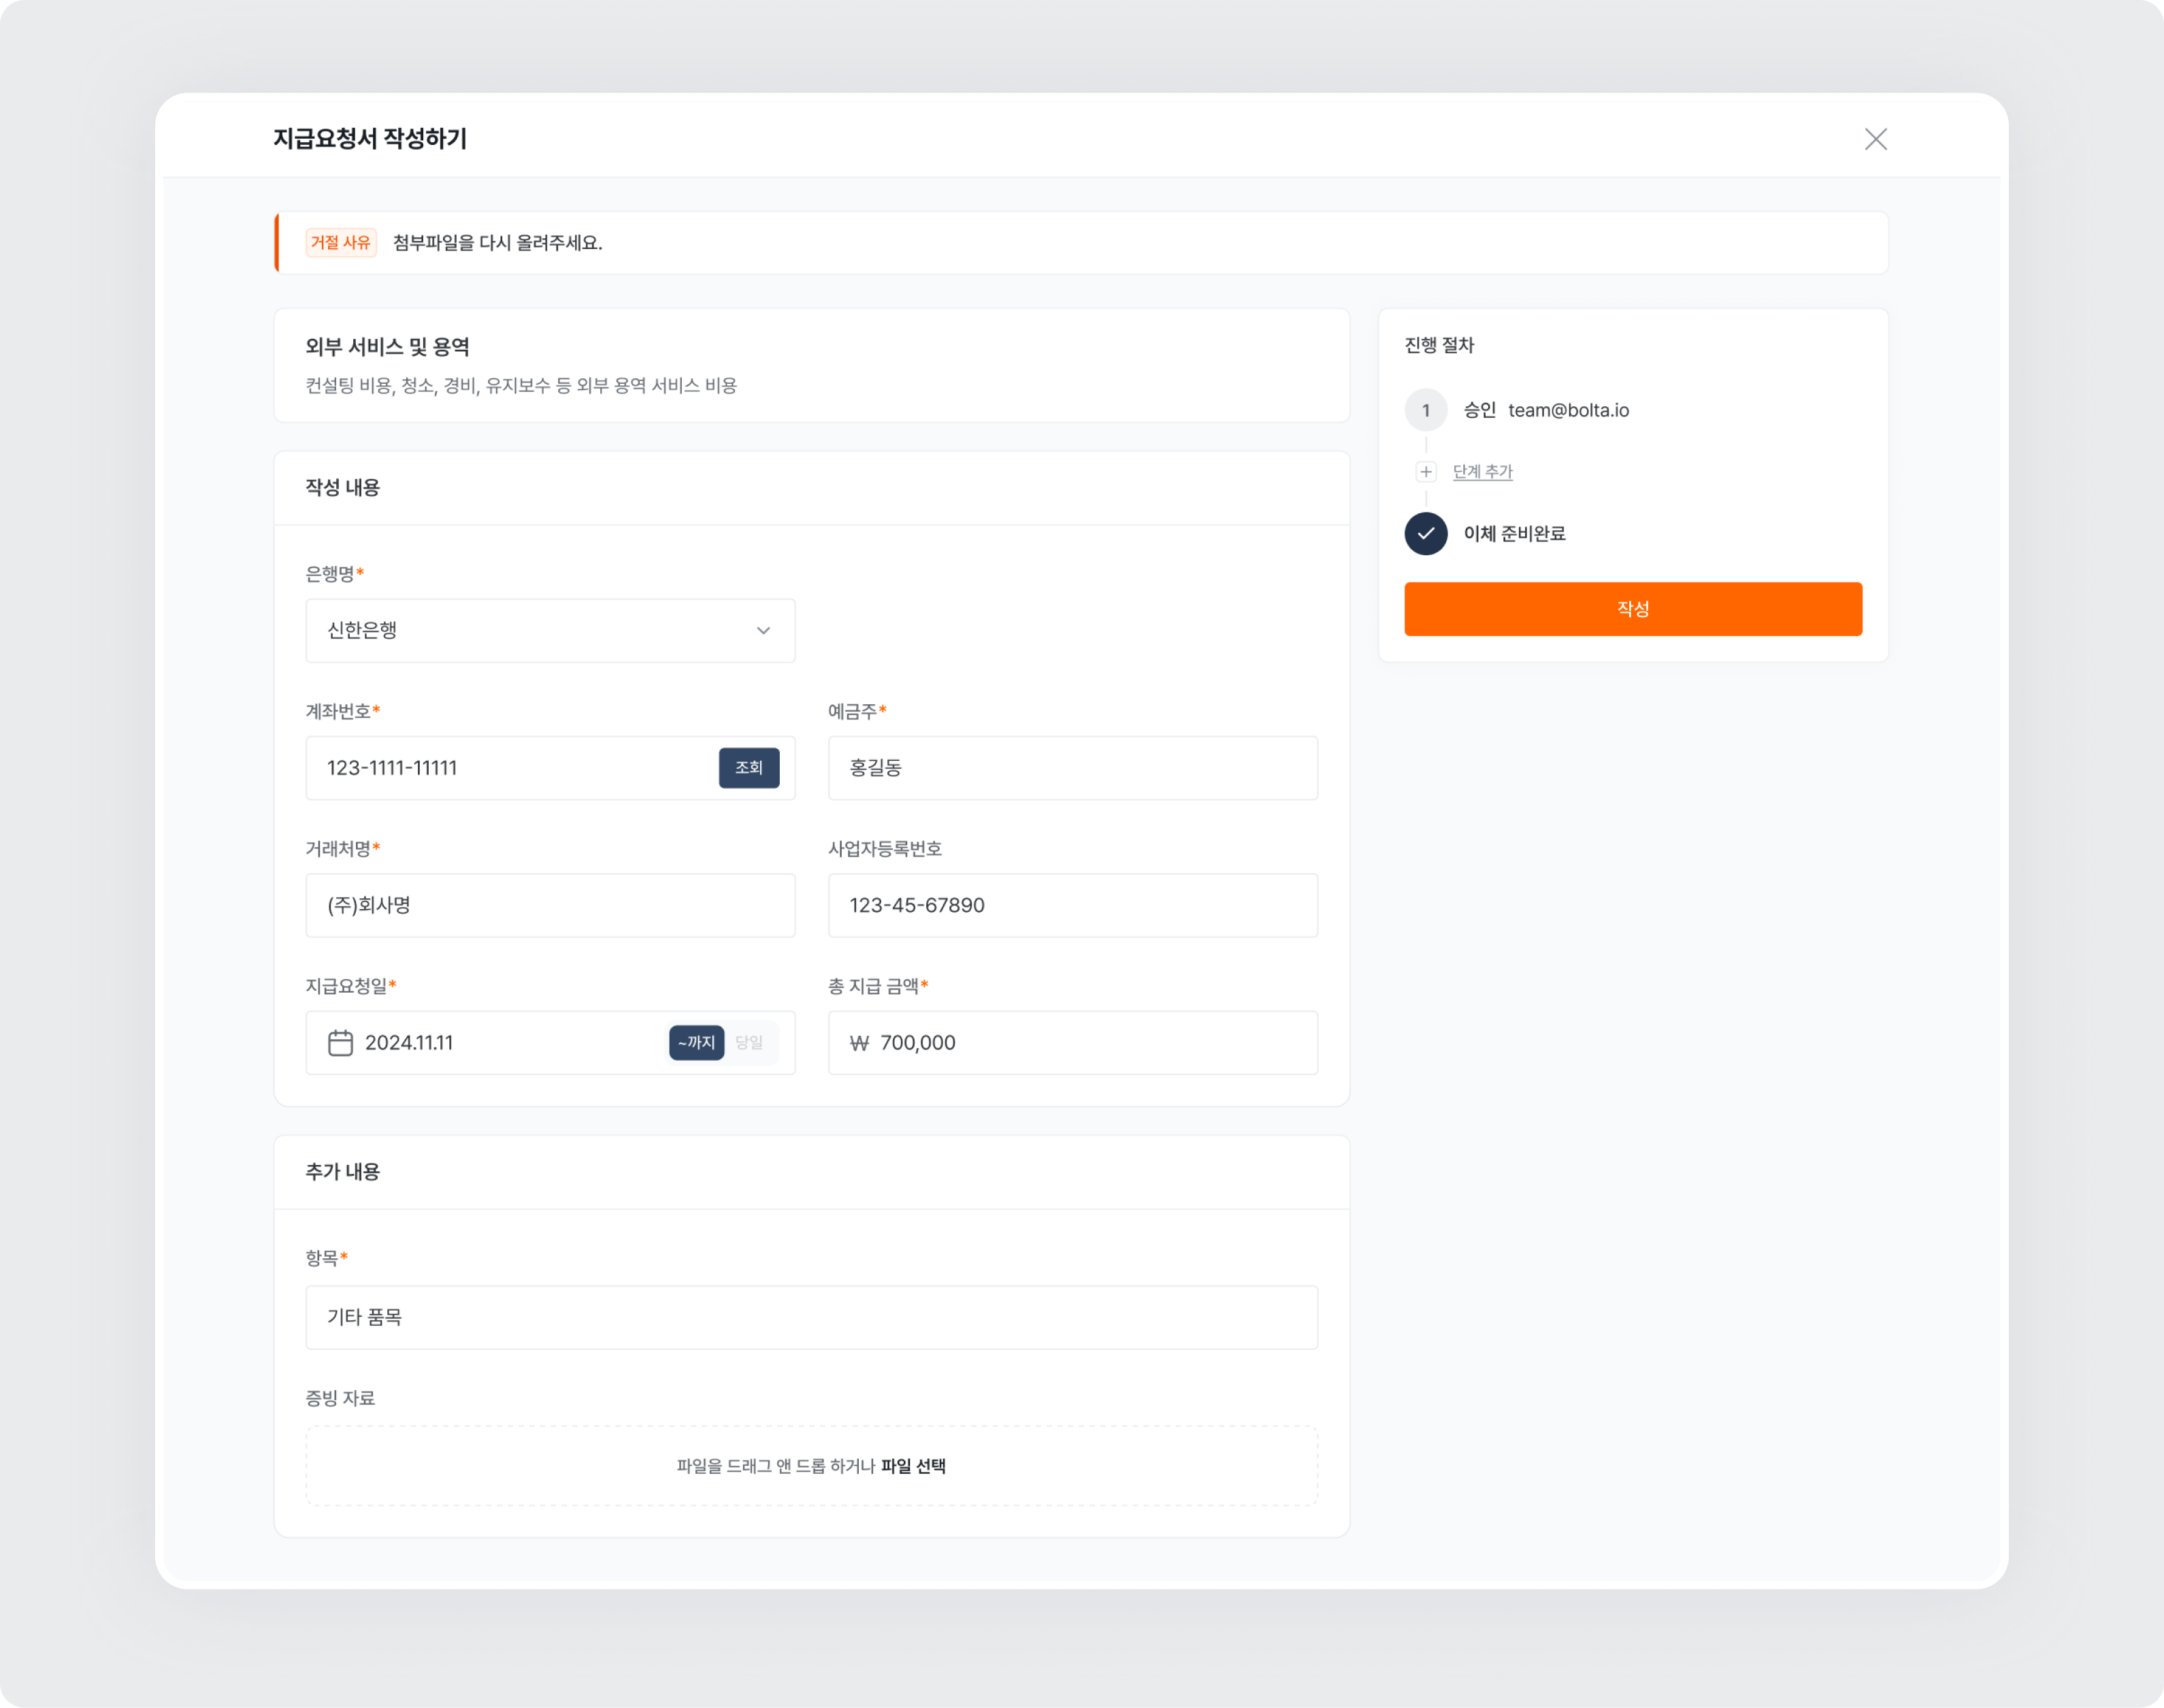Select the ~까지 date option

click(x=696, y=1042)
